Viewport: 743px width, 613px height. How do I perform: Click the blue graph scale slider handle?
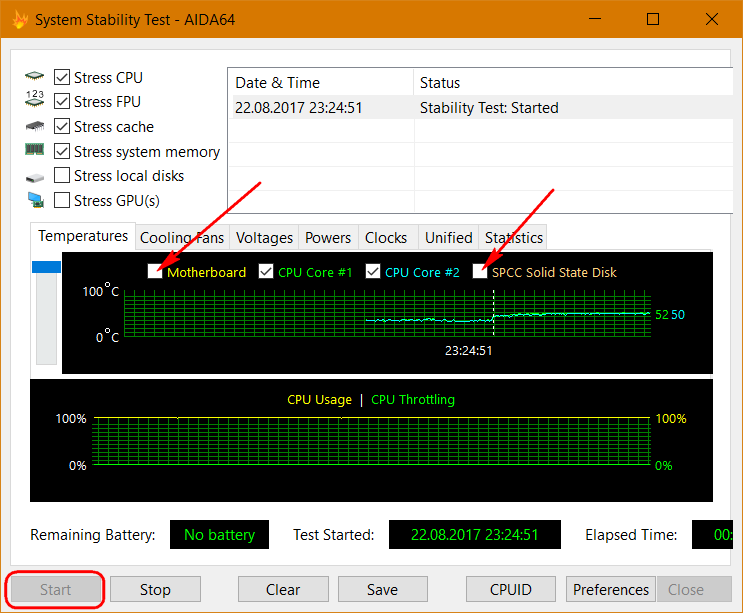46,267
